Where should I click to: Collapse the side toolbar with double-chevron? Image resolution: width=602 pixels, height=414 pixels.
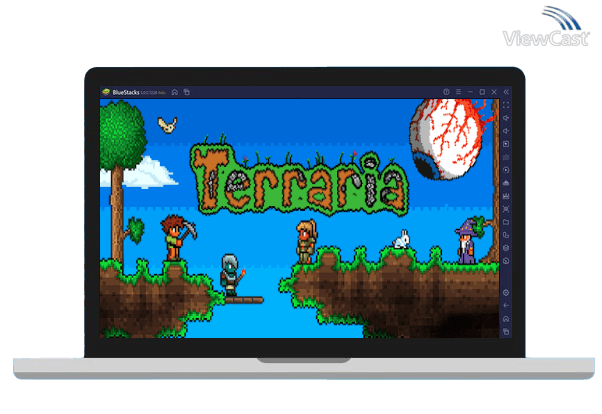point(506,92)
